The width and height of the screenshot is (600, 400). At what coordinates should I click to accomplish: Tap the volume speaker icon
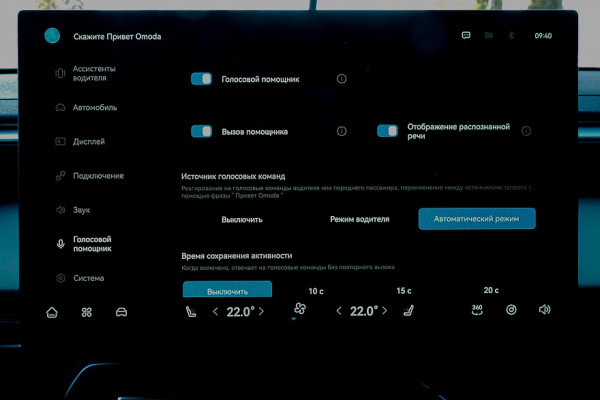544,310
